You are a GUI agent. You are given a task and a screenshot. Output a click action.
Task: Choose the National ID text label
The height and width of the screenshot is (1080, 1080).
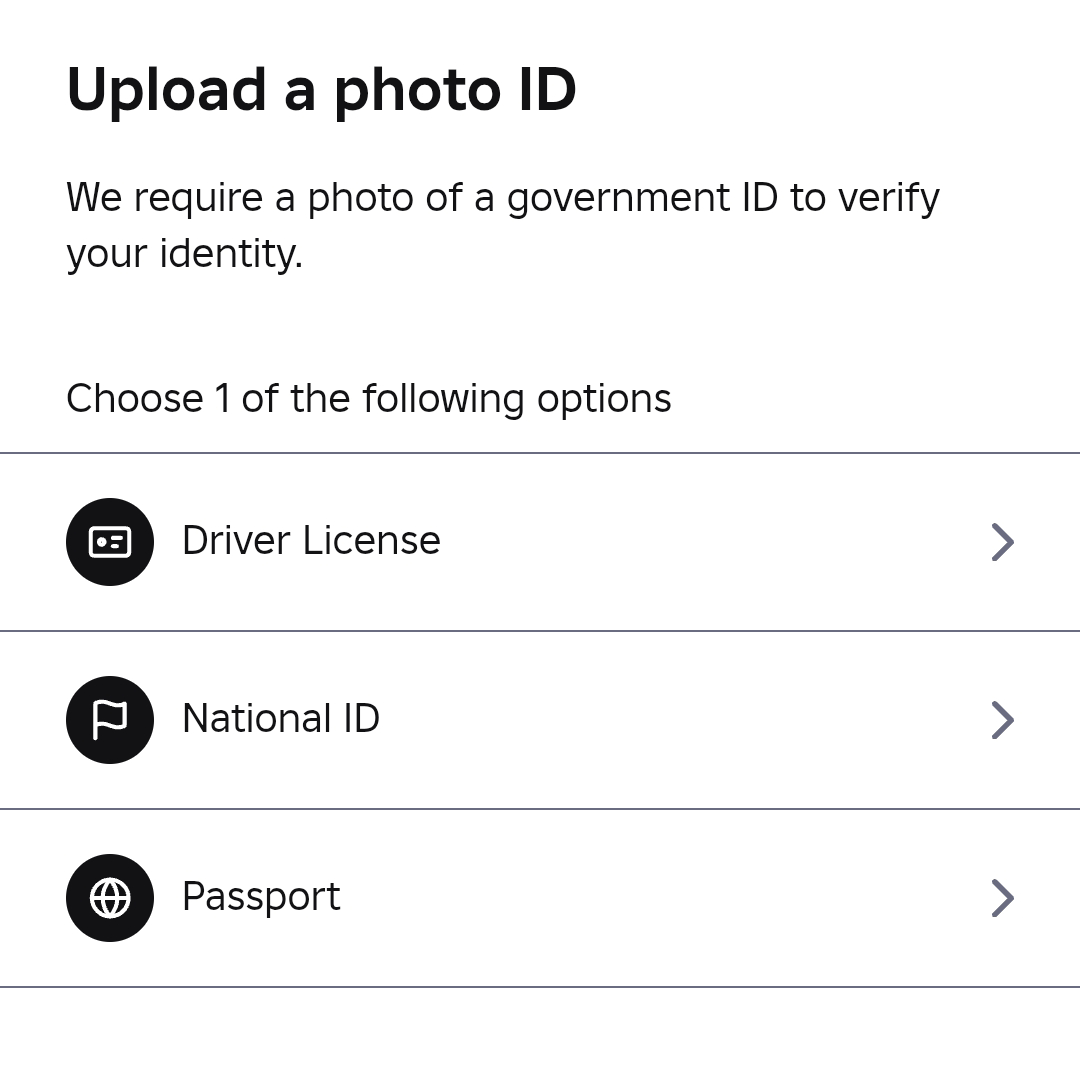coord(281,719)
